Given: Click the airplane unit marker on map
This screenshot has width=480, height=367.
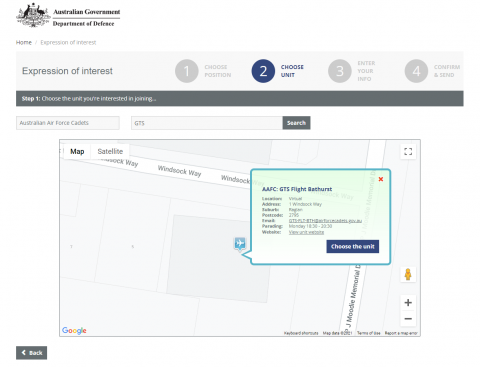Looking at the screenshot, I should click(x=240, y=244).
